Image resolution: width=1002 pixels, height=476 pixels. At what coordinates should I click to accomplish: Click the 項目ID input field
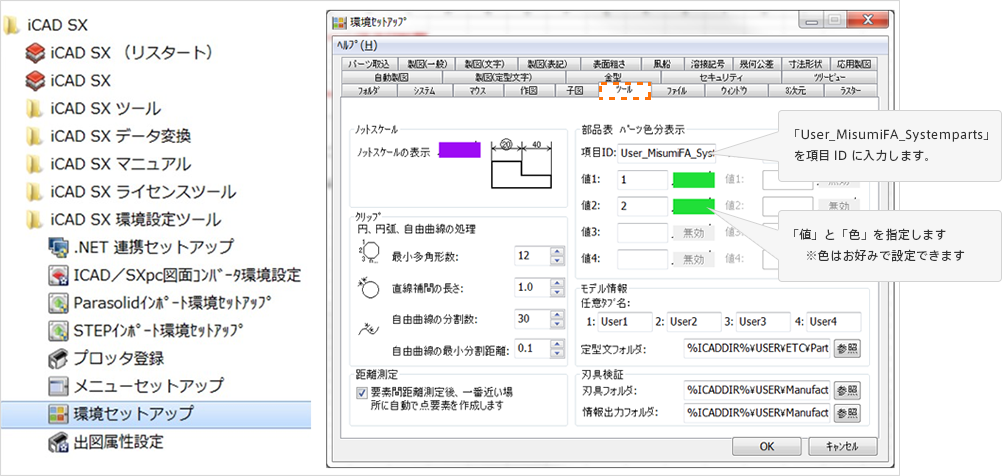click(667, 153)
